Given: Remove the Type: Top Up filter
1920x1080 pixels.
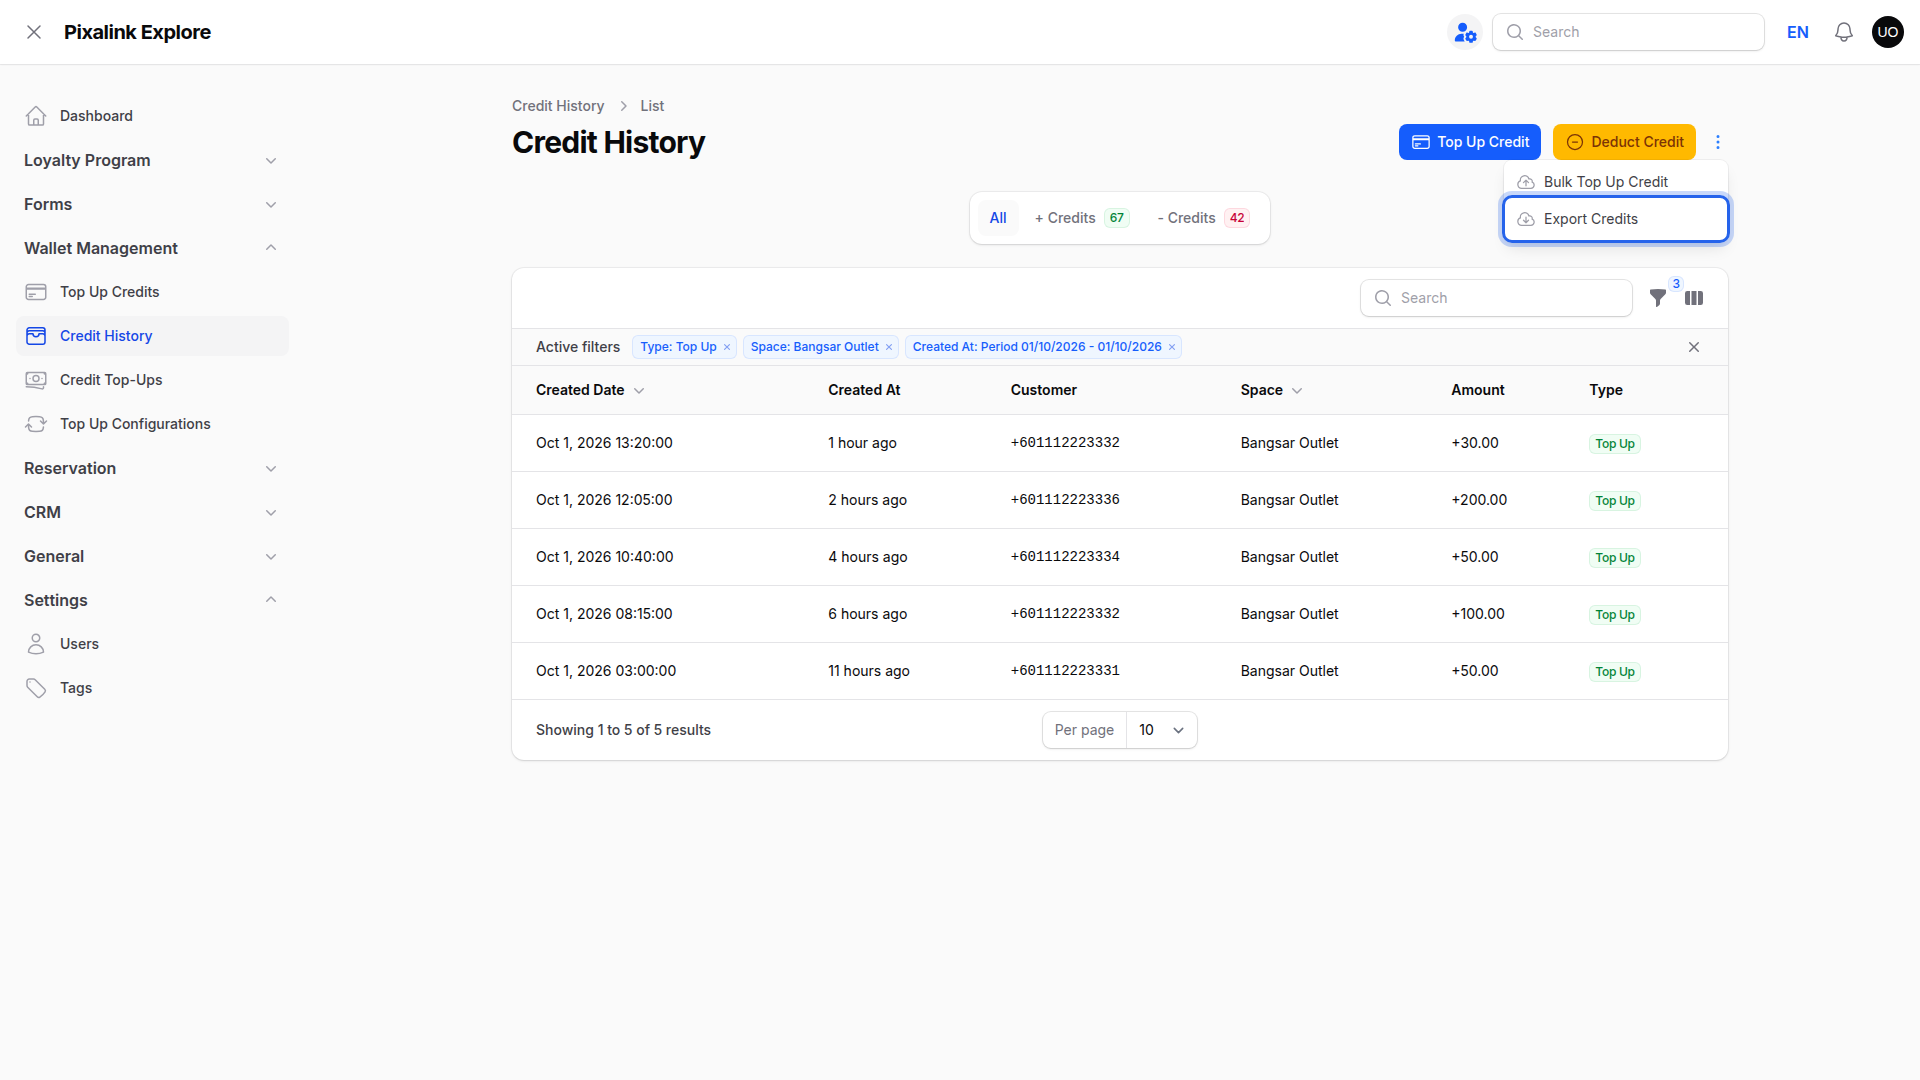Looking at the screenshot, I should (x=727, y=347).
